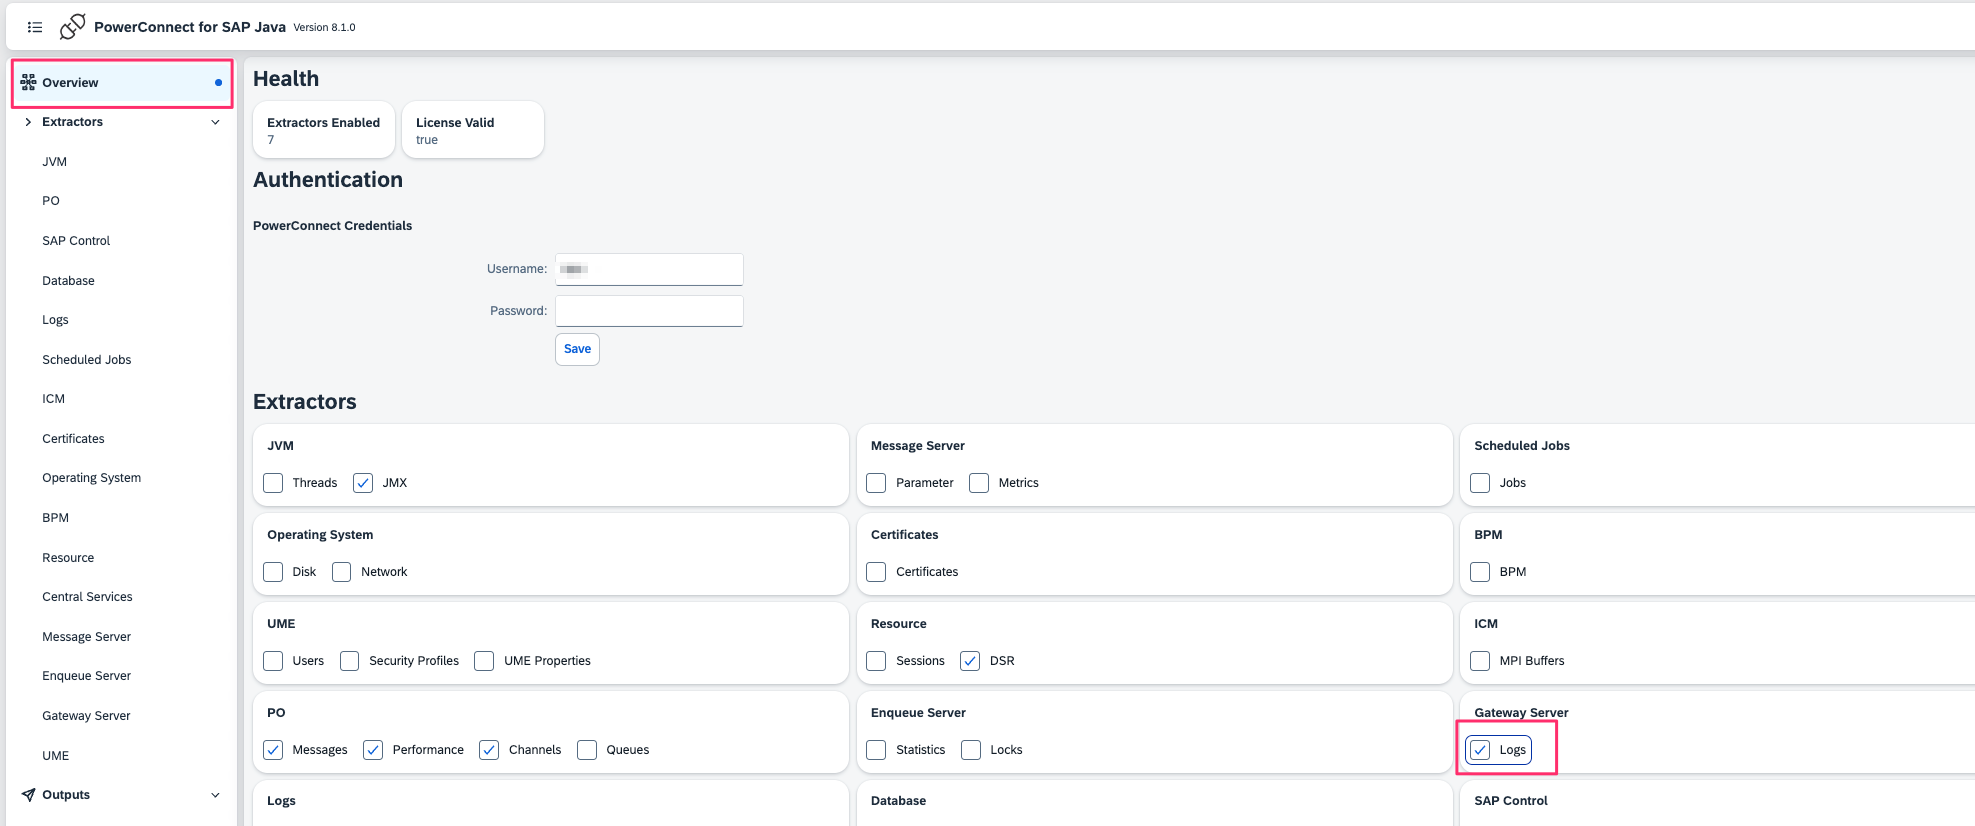Uncheck the JMX extractor checkbox

click(x=363, y=483)
